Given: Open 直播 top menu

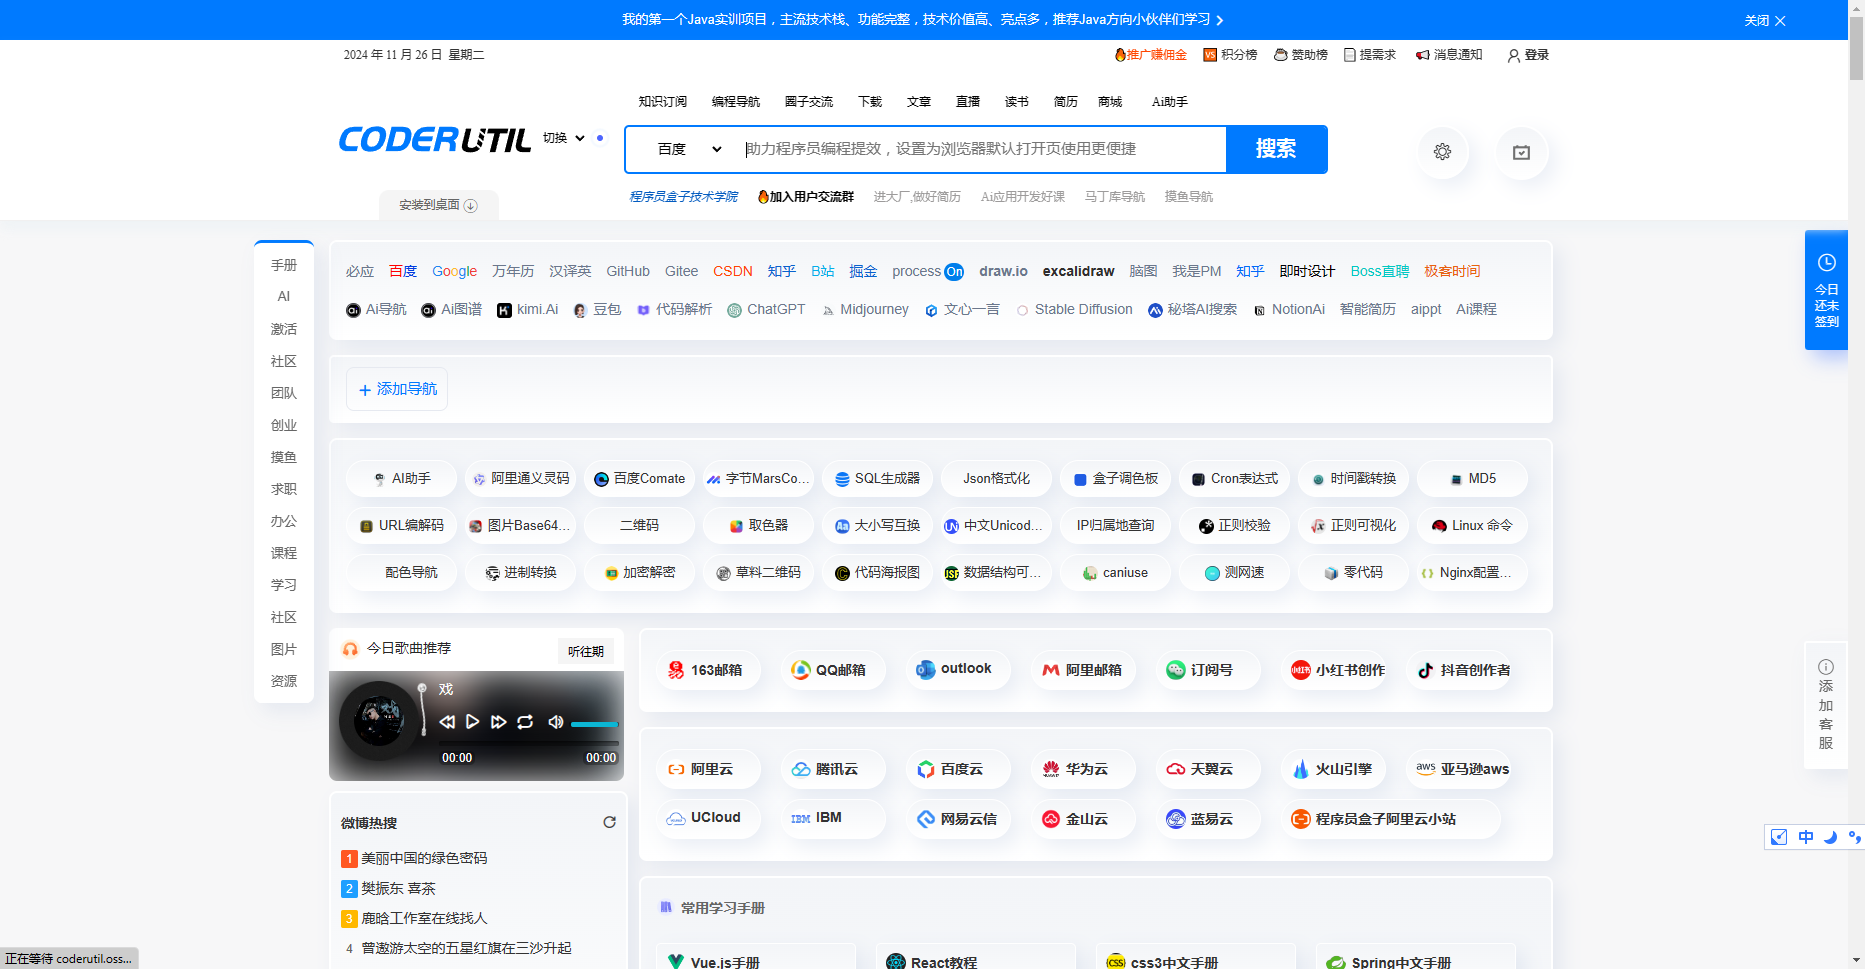Looking at the screenshot, I should [x=968, y=102].
